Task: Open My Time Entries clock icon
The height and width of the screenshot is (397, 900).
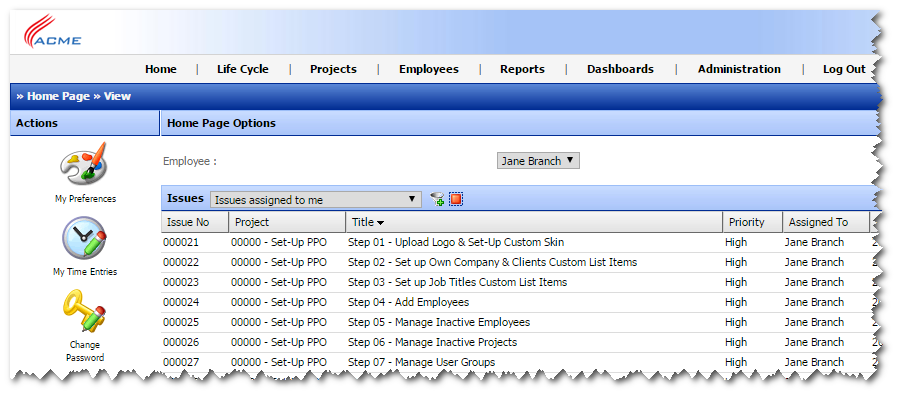Action: pos(84,238)
